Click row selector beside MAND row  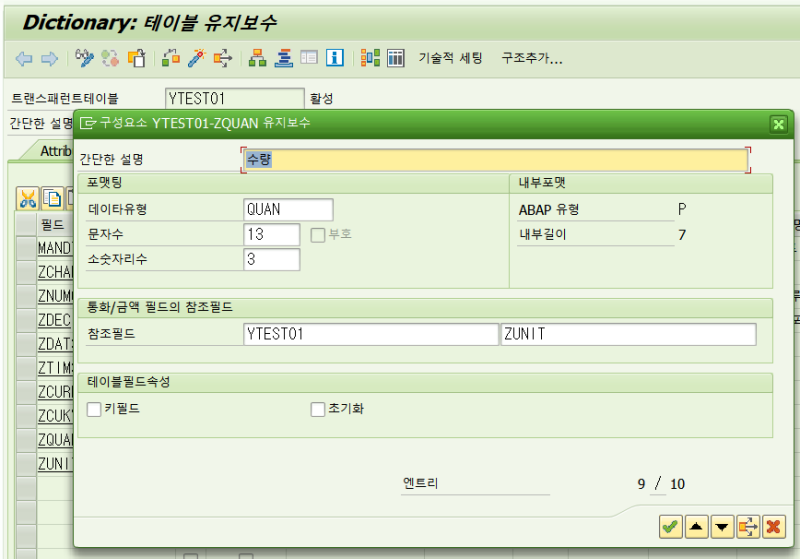coord(26,248)
